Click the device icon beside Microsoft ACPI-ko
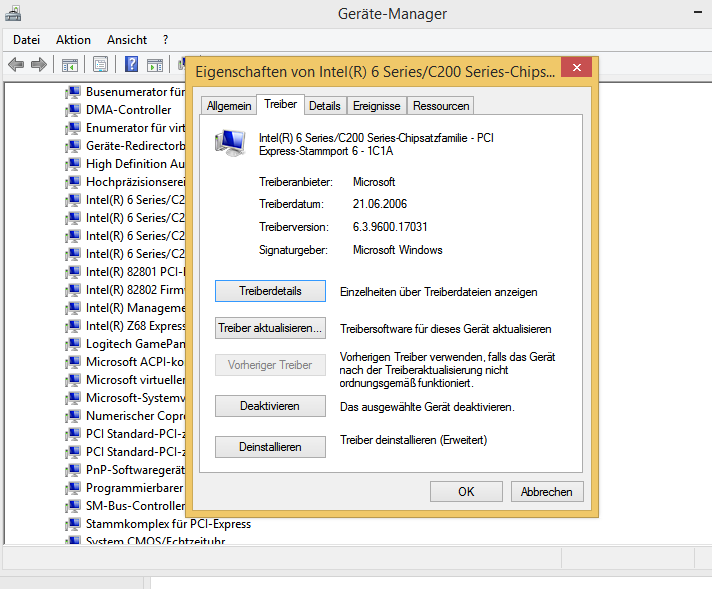This screenshot has width=712, height=589. (x=73, y=362)
